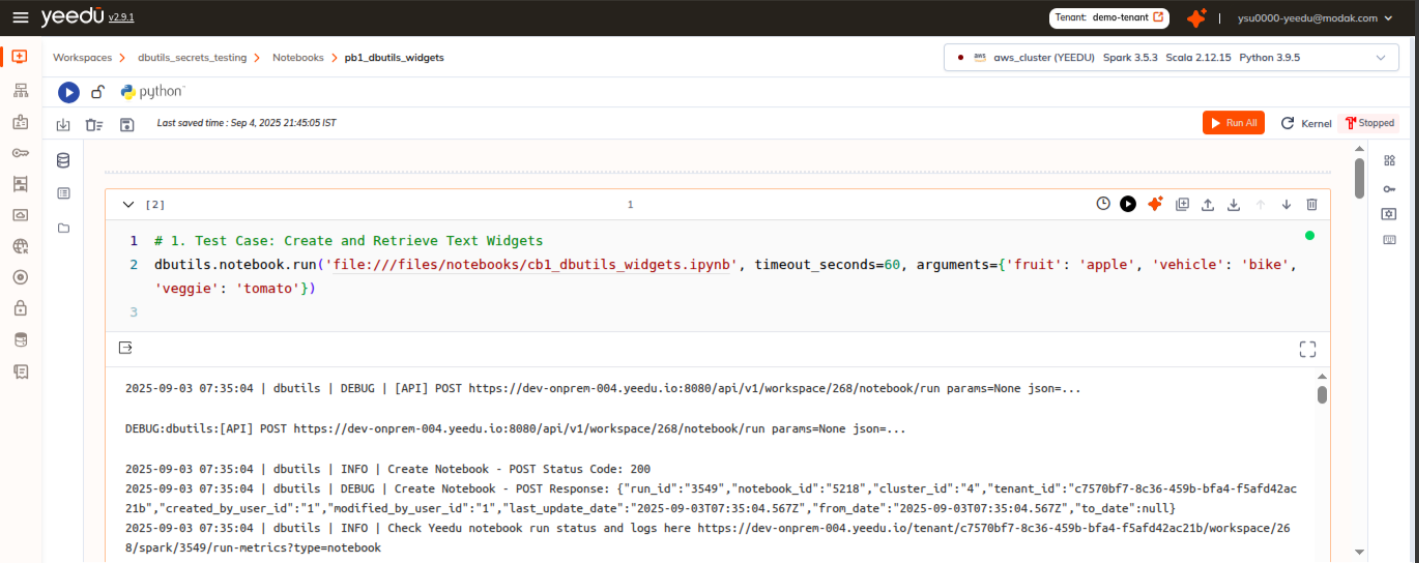Move the cell down with the arrow
1419x563 pixels.
pos(1286,204)
